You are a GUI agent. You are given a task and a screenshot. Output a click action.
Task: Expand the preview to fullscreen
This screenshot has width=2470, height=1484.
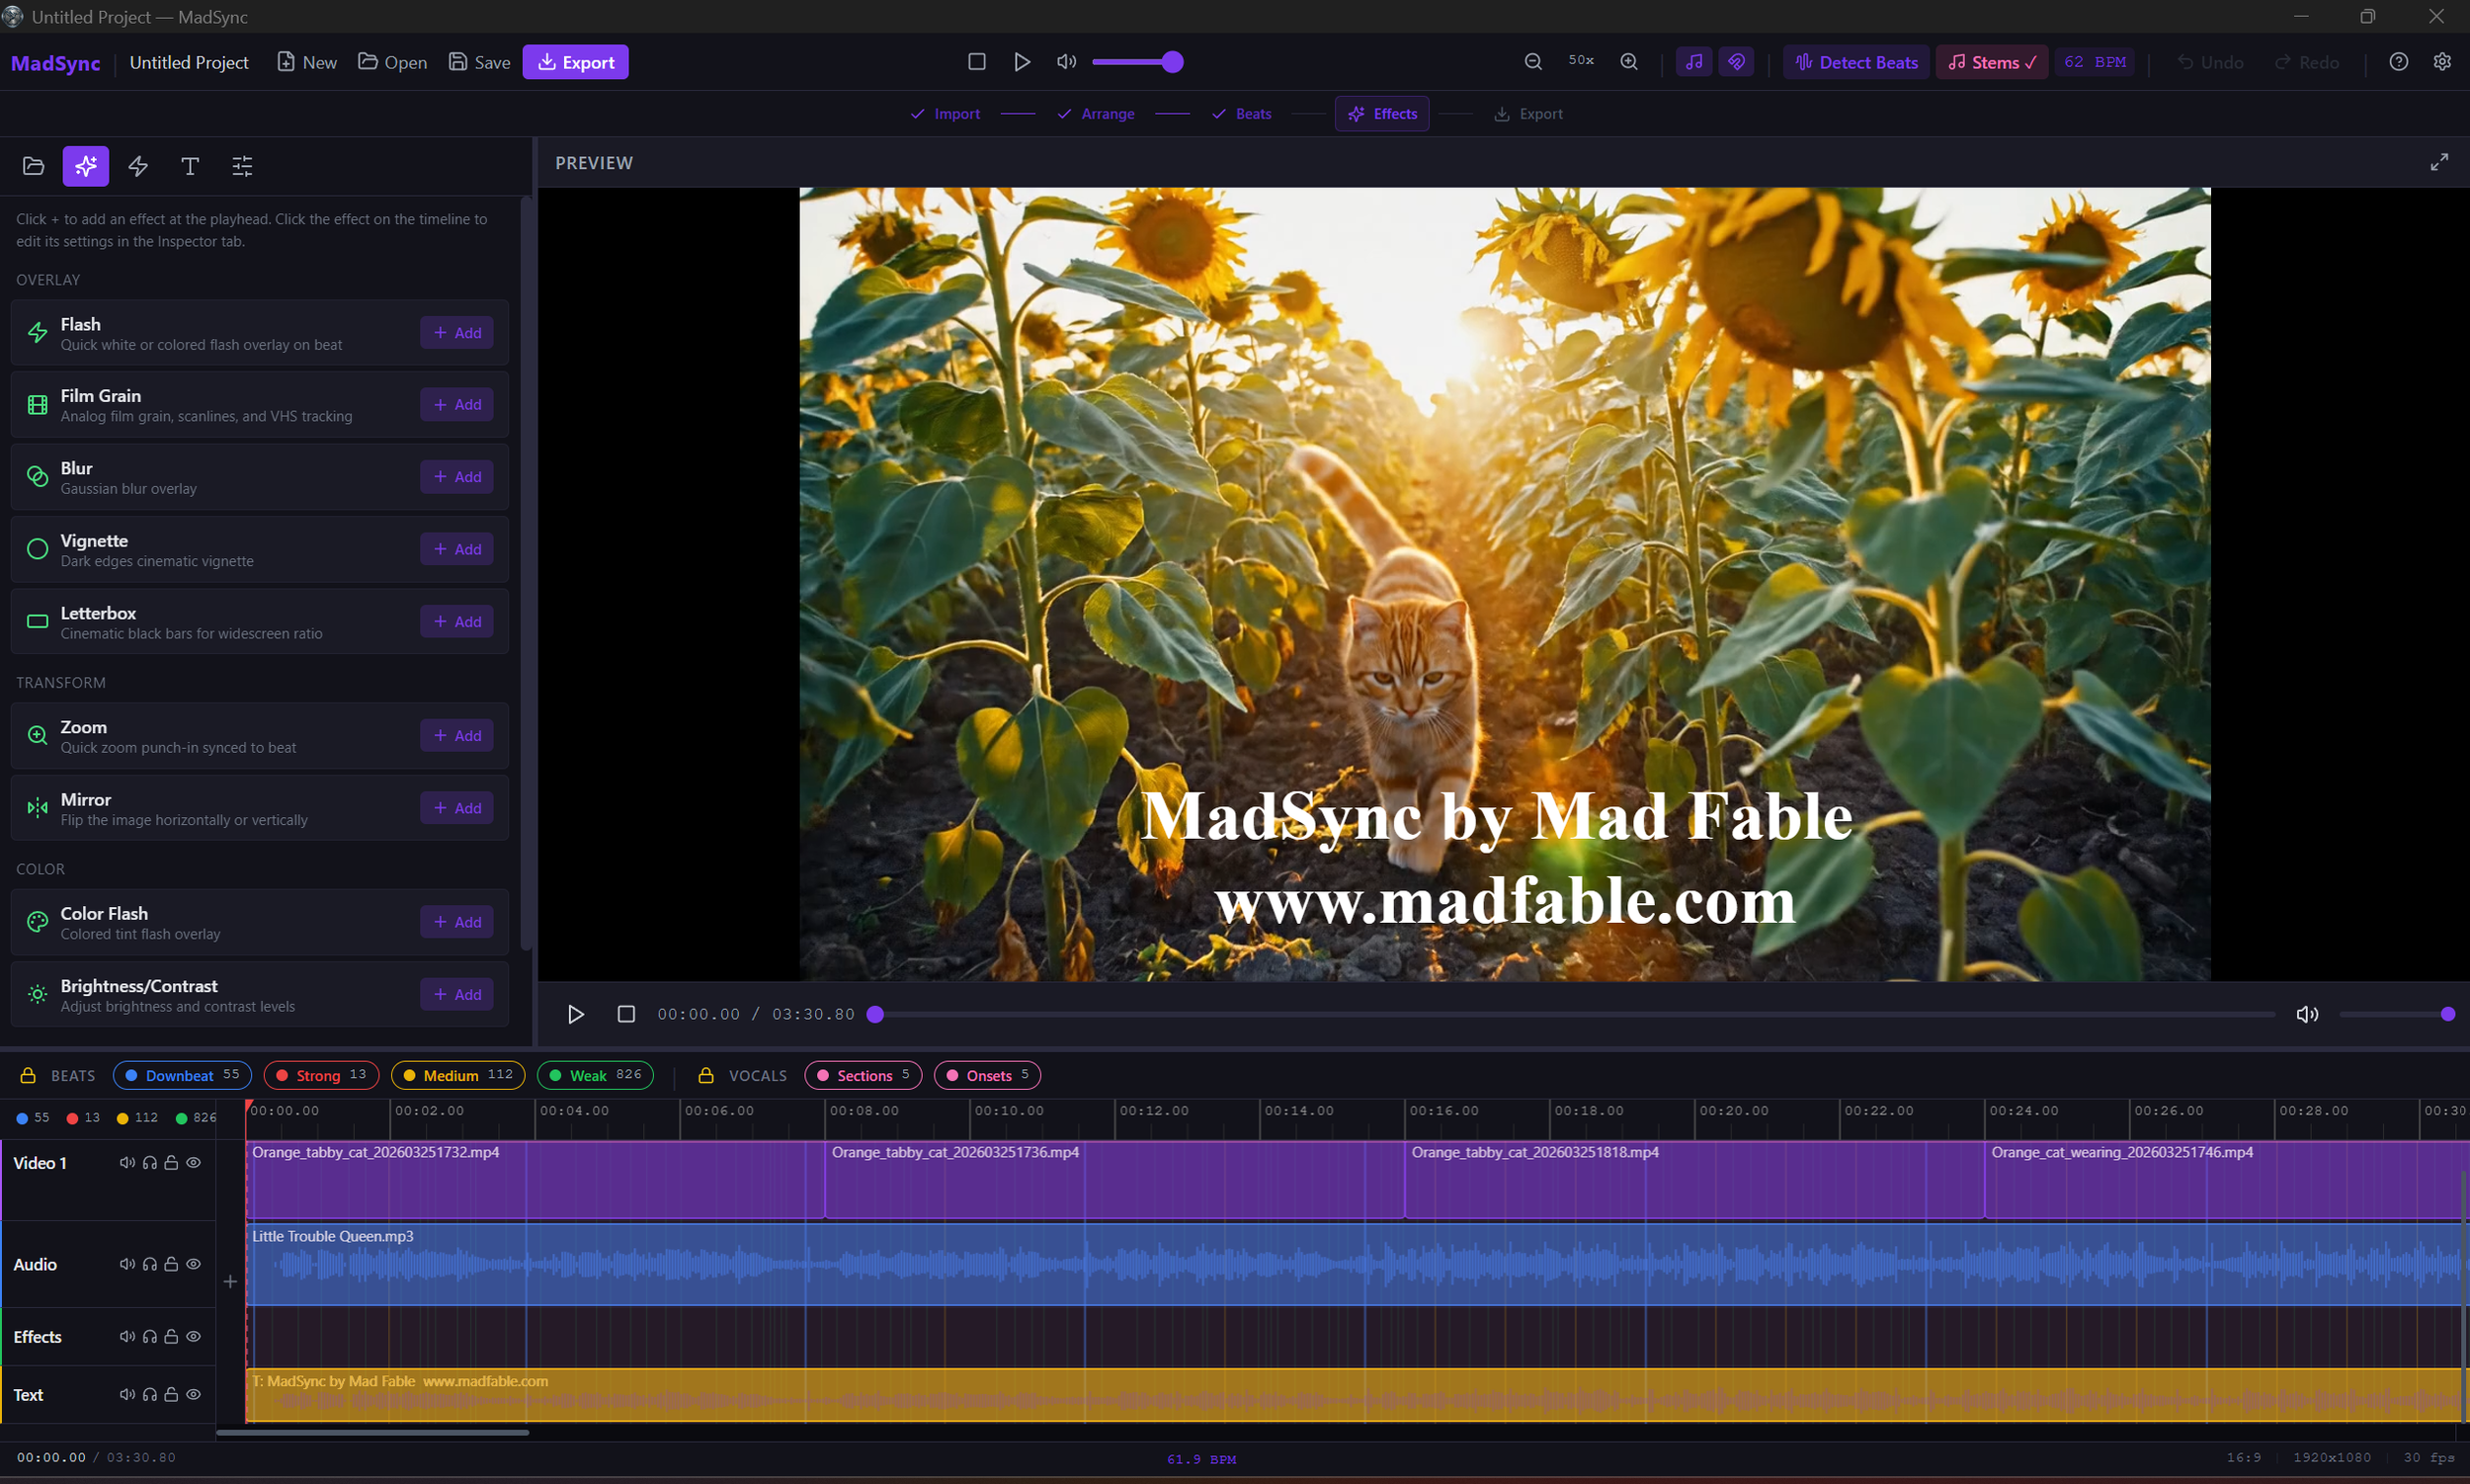(x=2438, y=161)
